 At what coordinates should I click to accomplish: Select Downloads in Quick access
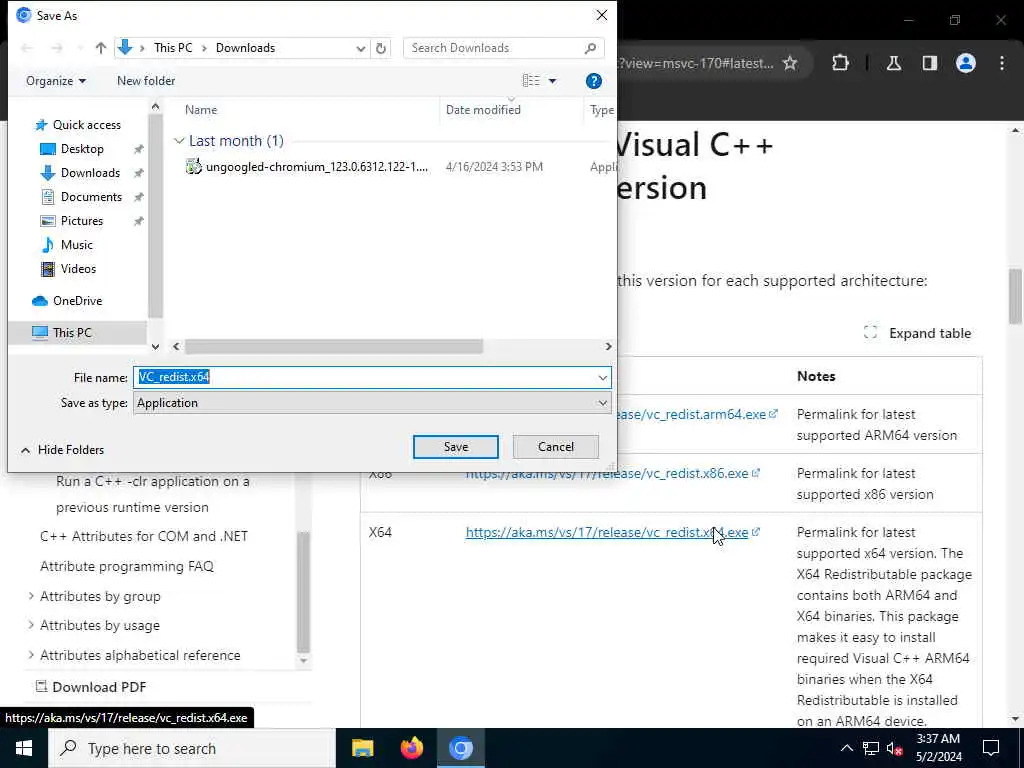click(x=90, y=173)
